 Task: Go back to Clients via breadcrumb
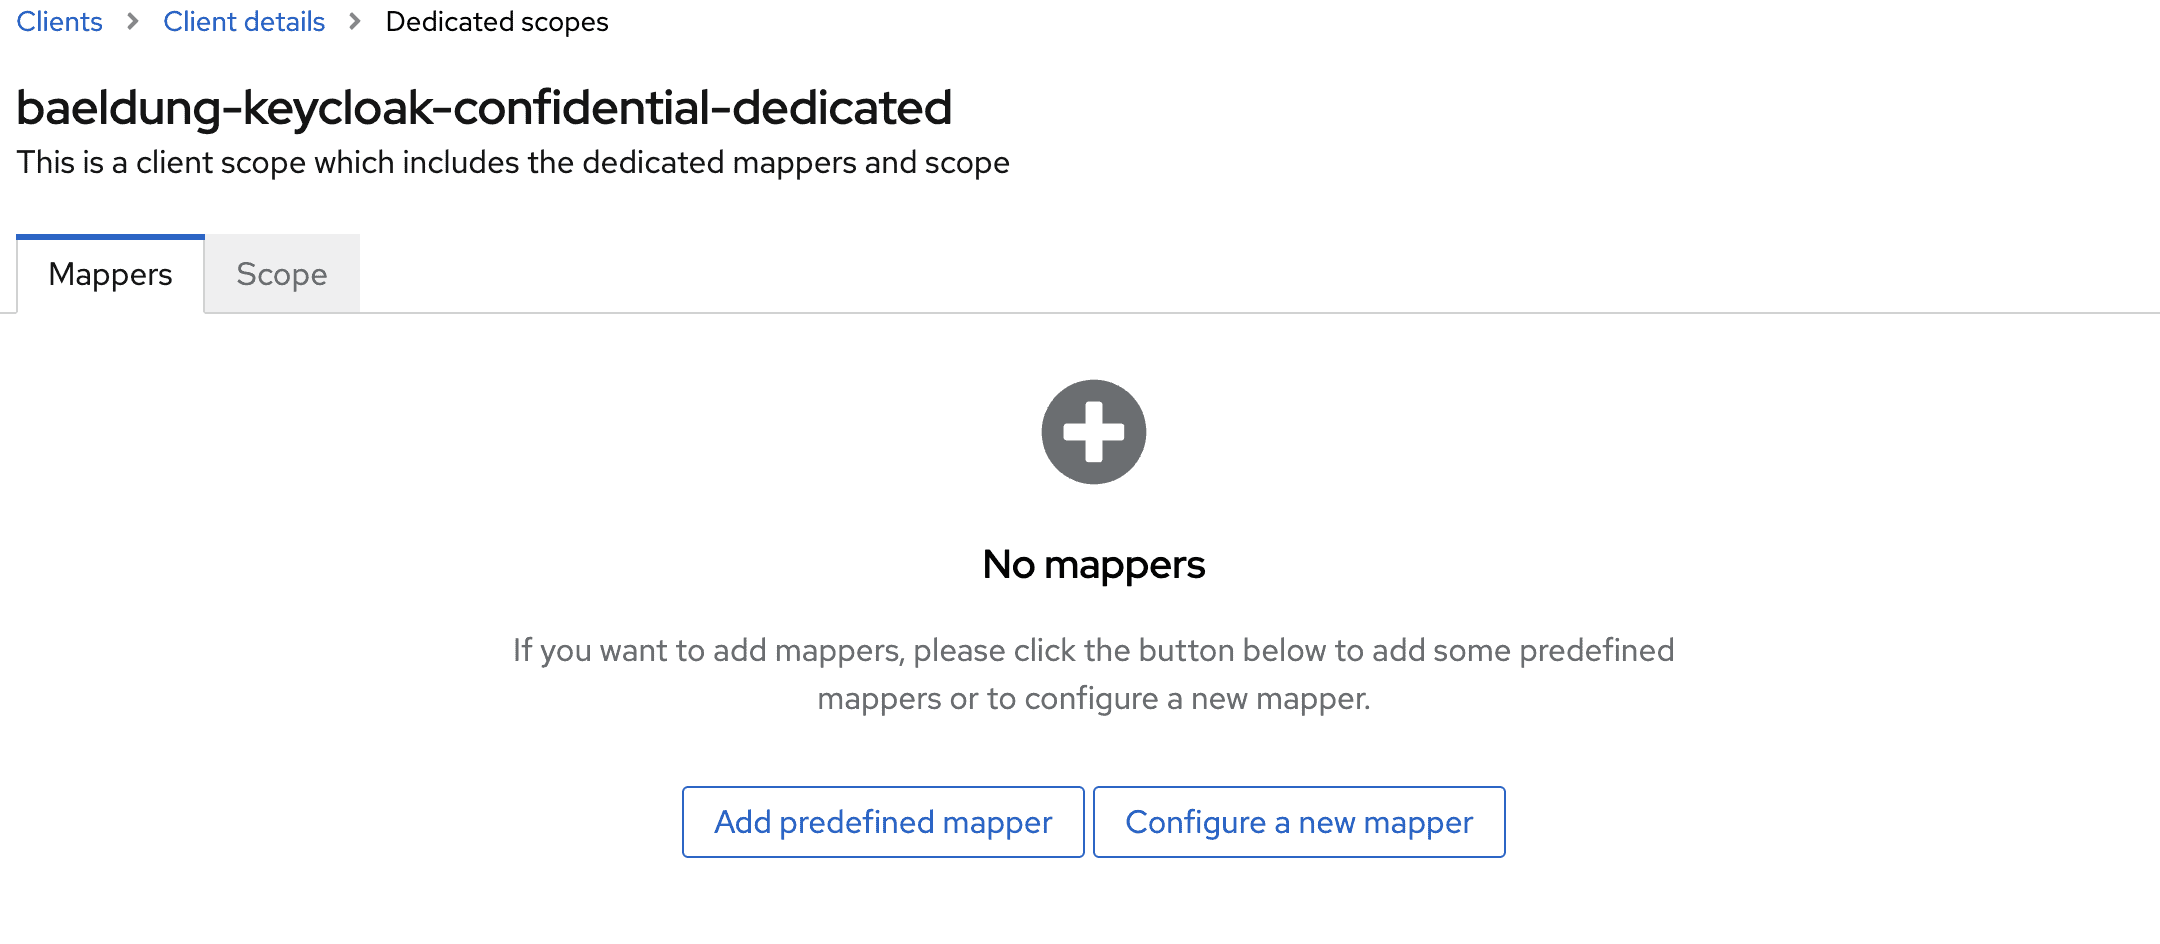pos(59,21)
